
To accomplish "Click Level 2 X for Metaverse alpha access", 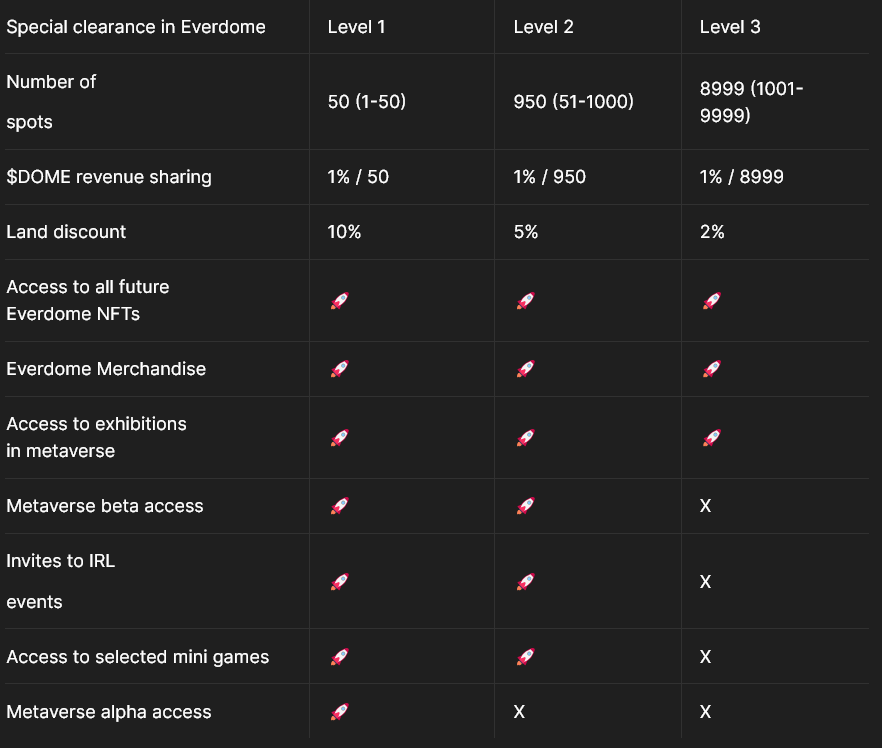I will pos(519,712).
